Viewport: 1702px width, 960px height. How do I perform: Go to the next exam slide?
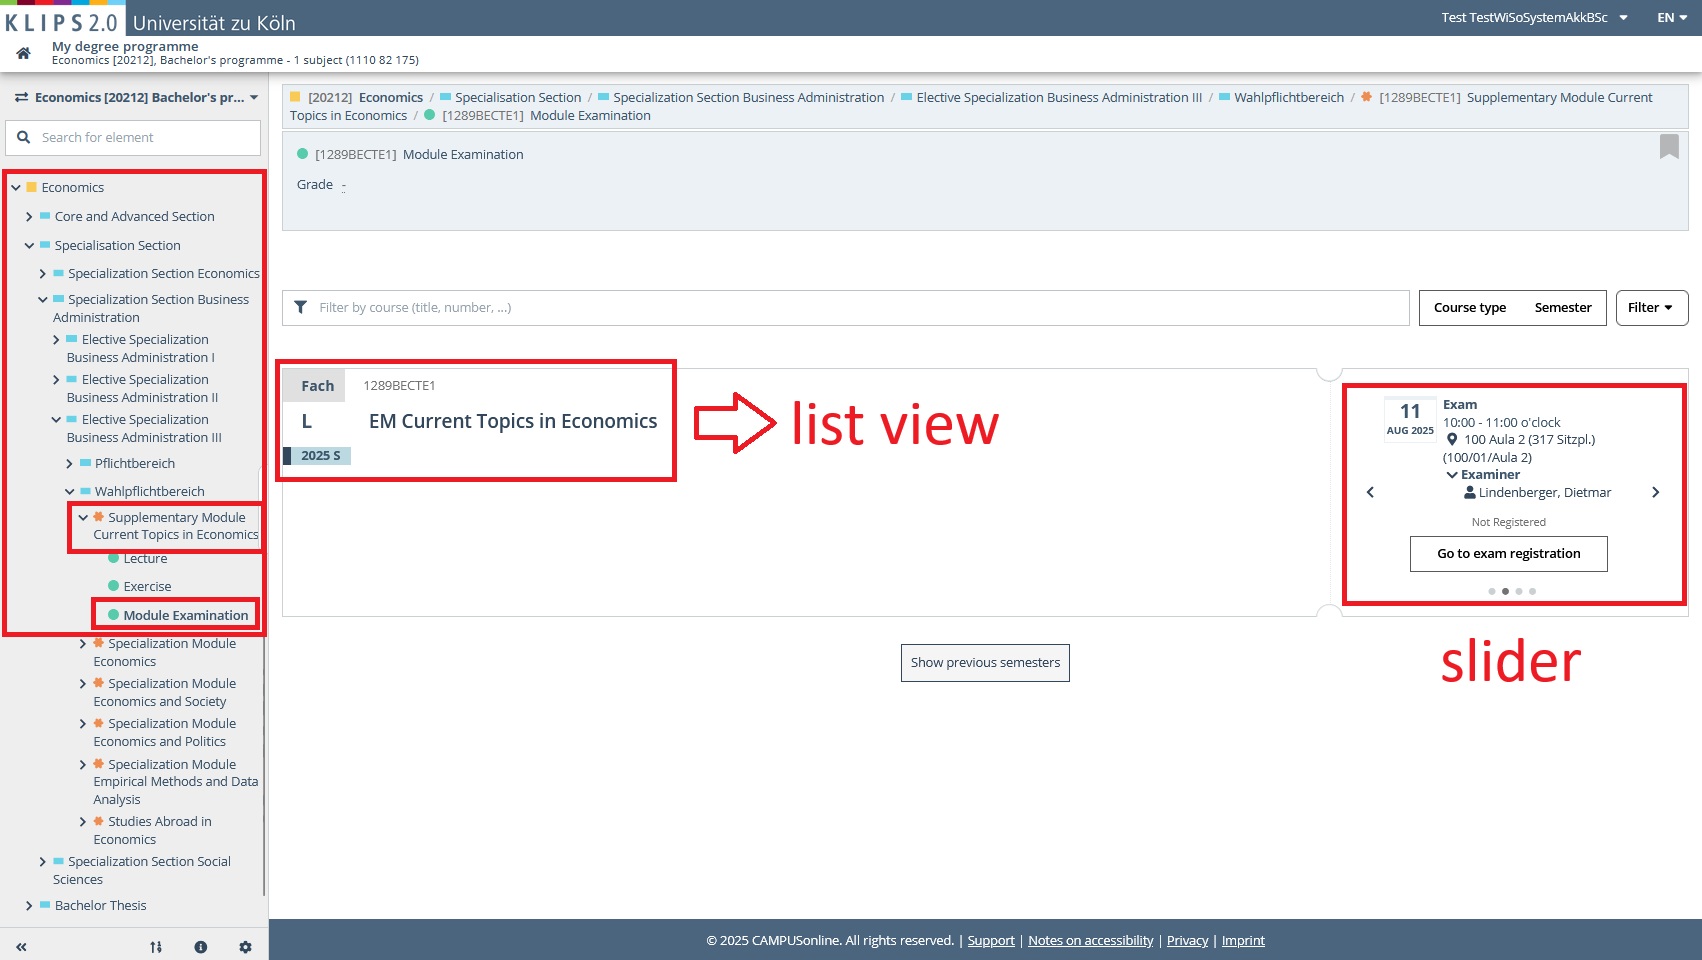[x=1655, y=492]
